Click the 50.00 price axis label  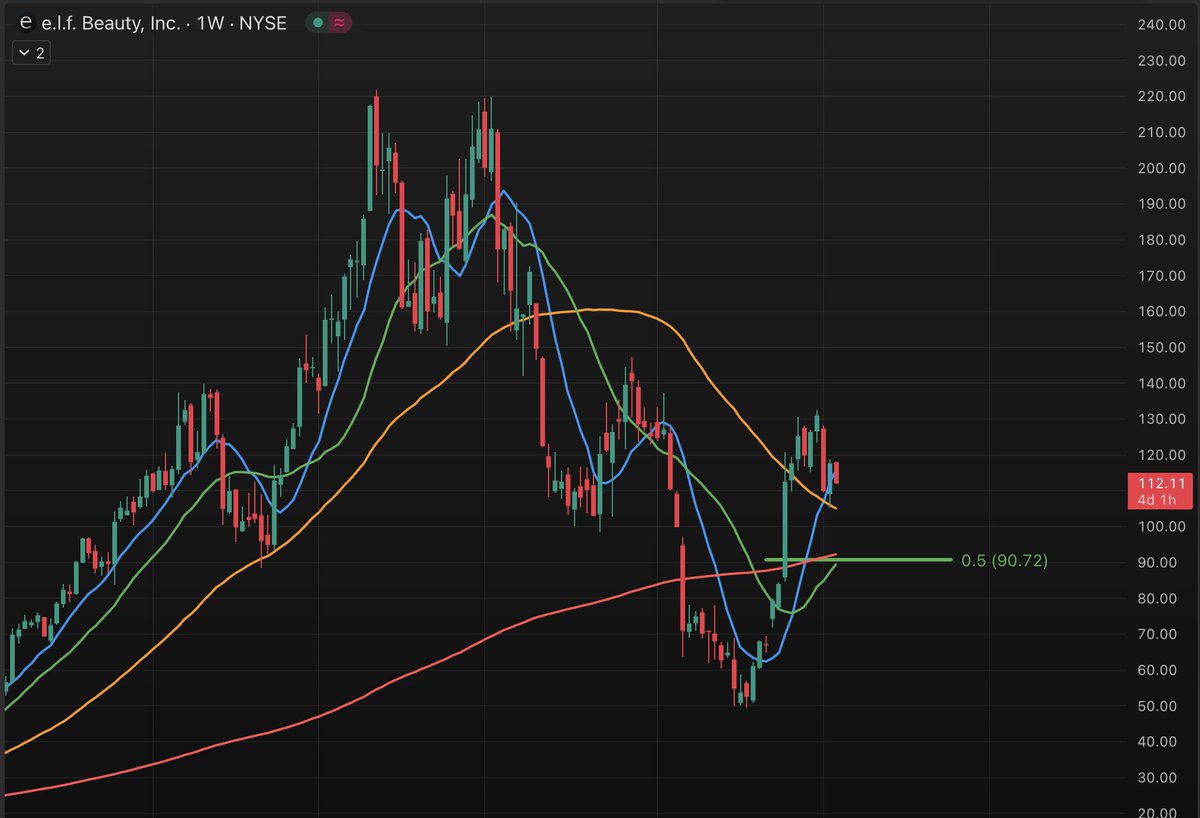(1157, 706)
